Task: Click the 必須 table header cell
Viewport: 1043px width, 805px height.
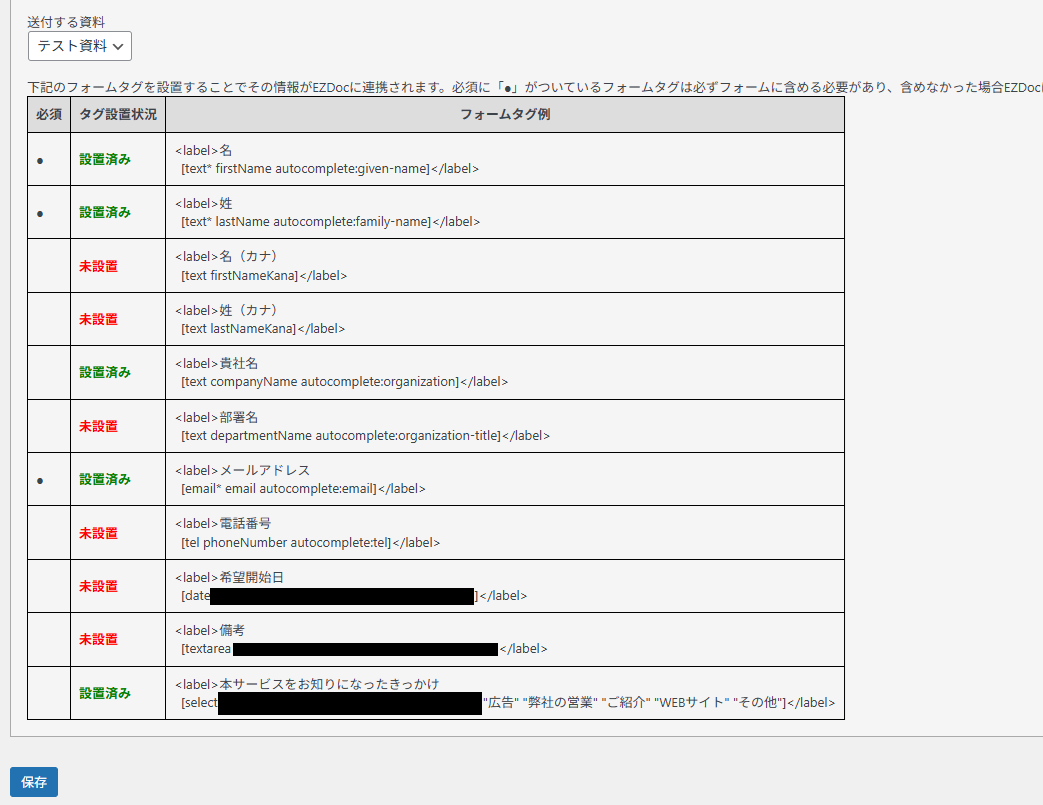Action: (48, 114)
